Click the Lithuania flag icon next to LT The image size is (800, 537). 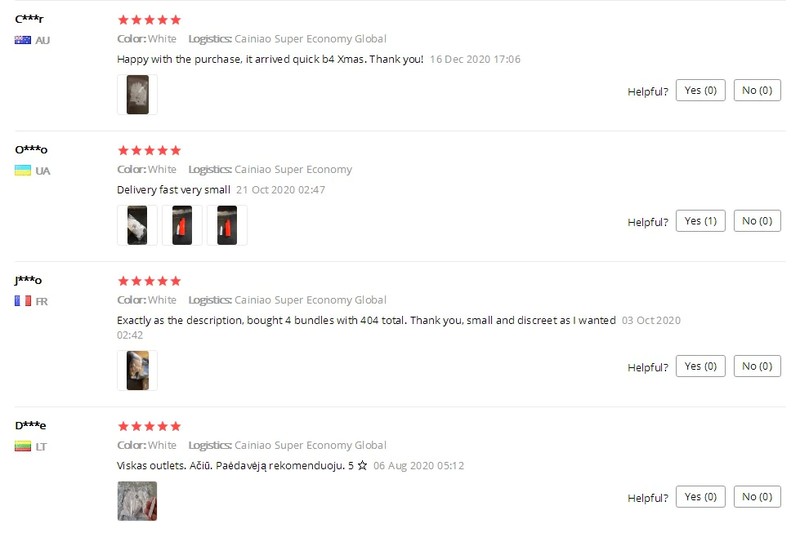pos(22,446)
